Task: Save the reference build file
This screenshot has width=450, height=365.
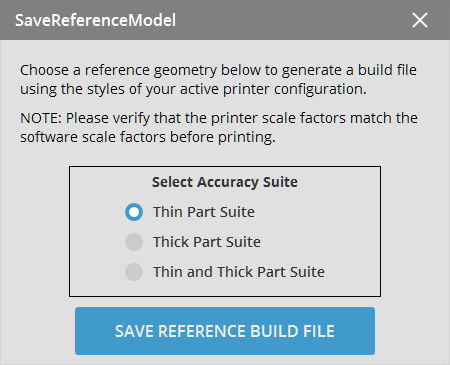Action: pyautogui.click(x=225, y=331)
